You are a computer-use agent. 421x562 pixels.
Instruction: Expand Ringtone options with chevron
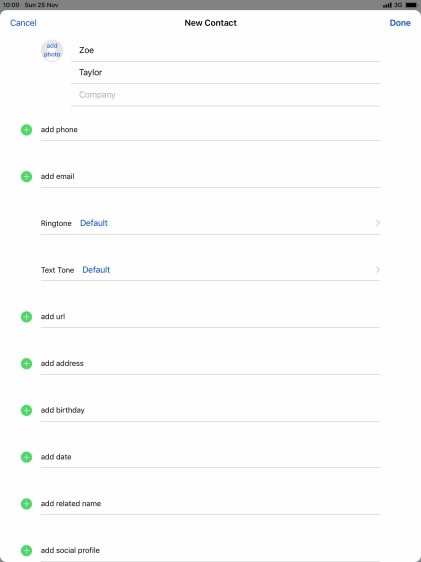[x=378, y=223]
